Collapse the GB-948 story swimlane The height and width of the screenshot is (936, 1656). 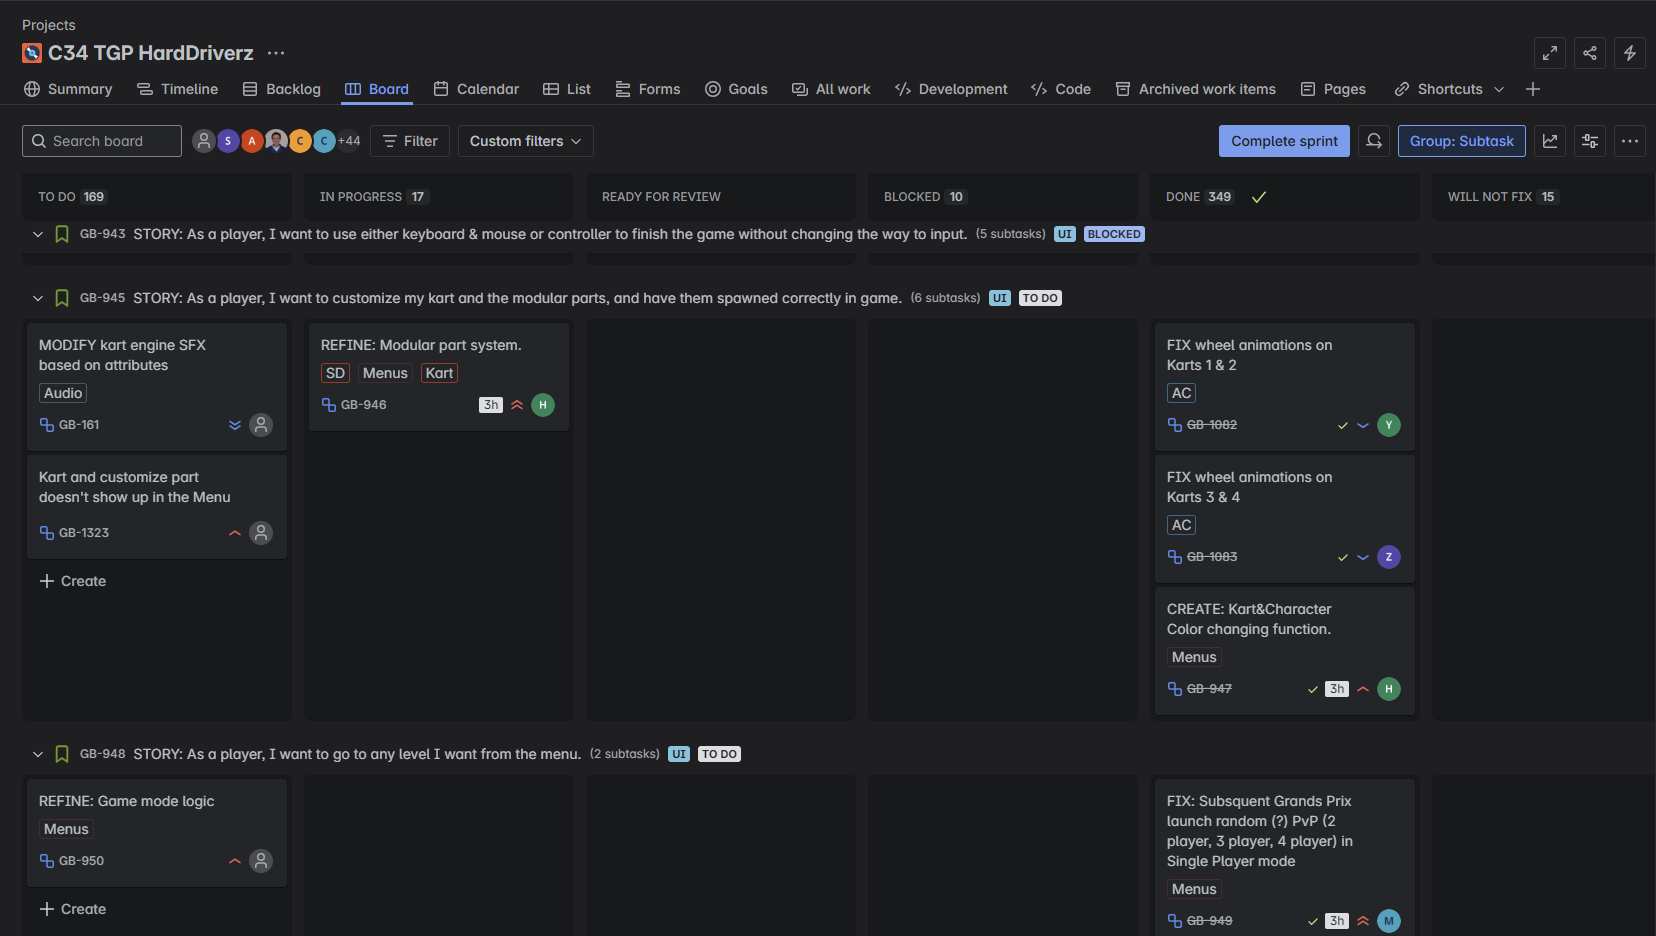point(38,754)
